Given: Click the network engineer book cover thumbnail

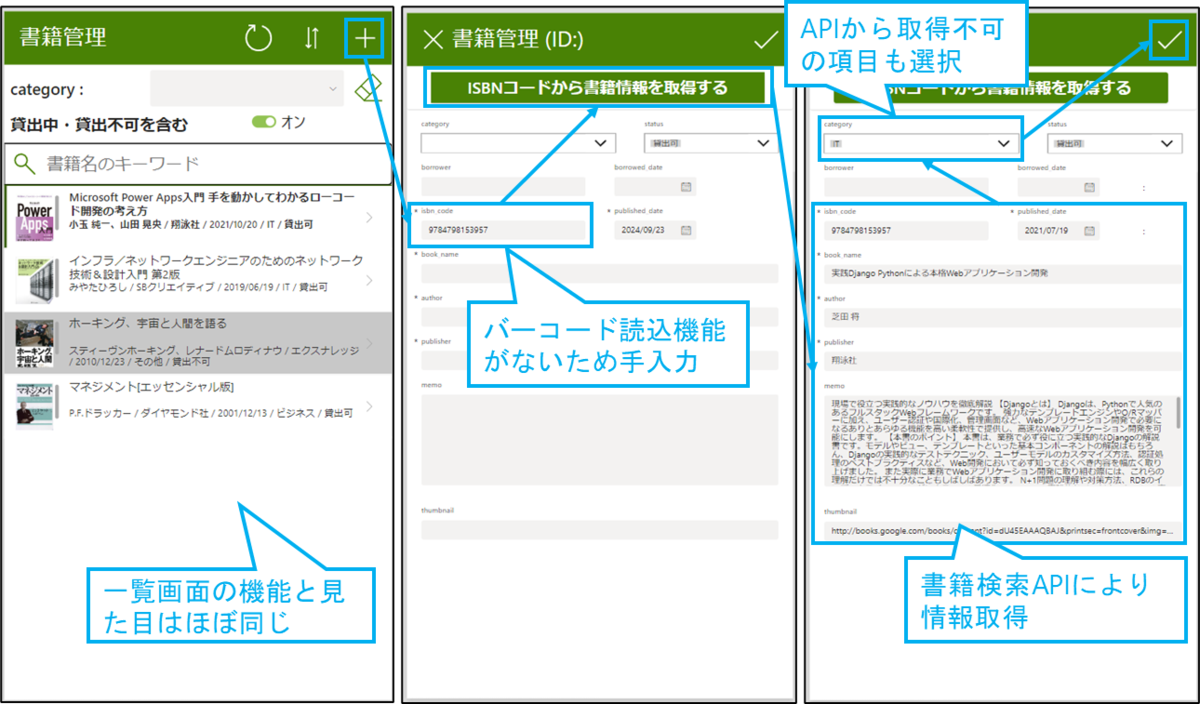Looking at the screenshot, I should (x=35, y=280).
